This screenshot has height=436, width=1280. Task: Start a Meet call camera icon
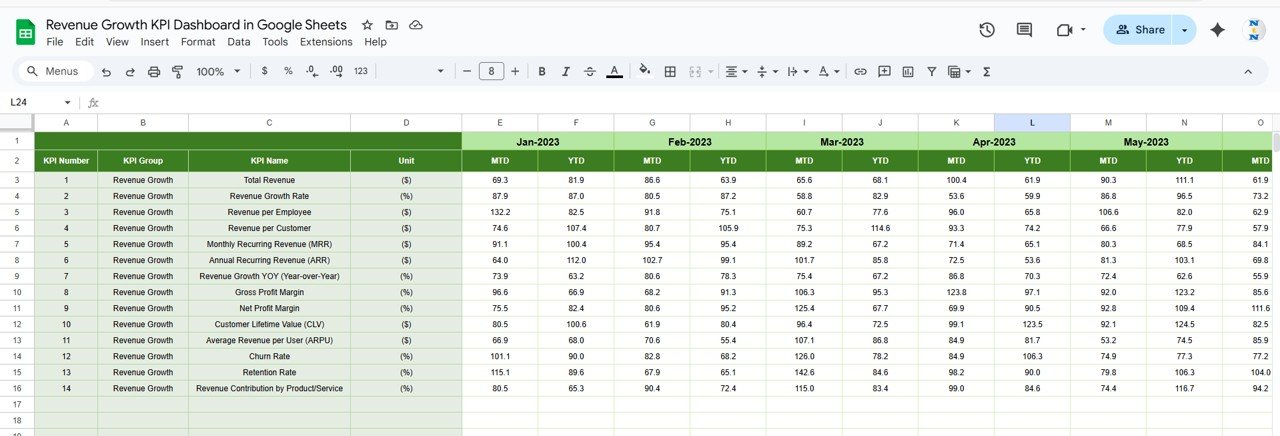tap(1070, 30)
